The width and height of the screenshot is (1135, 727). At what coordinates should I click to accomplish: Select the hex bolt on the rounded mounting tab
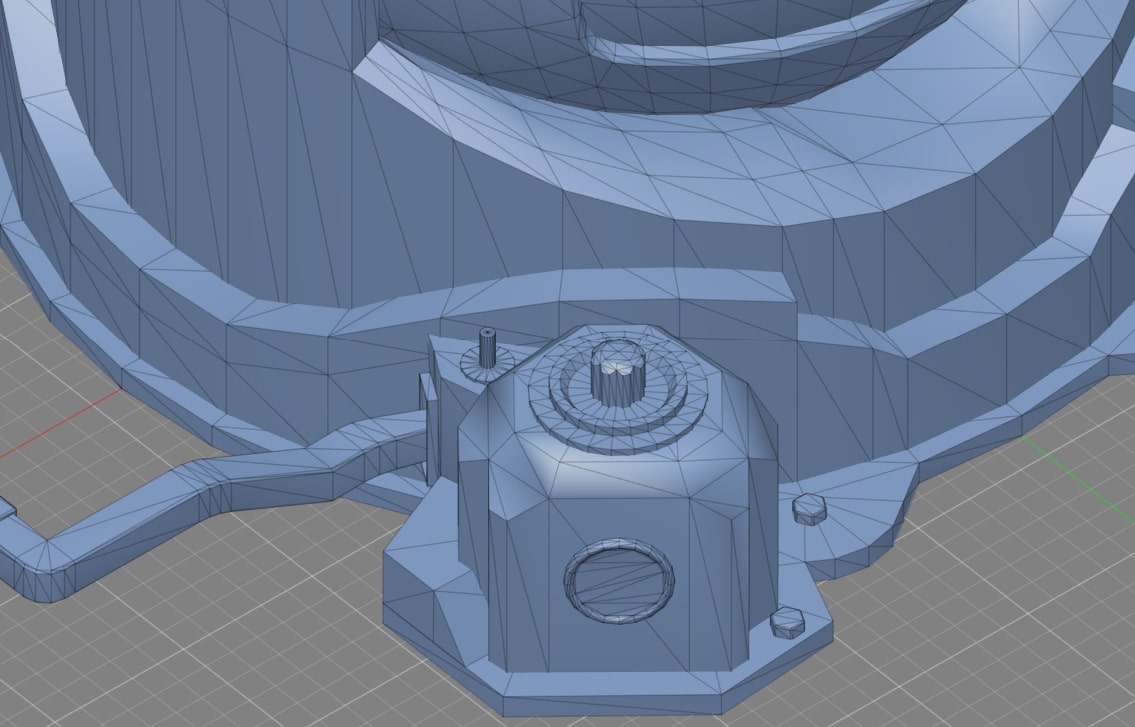pyautogui.click(x=809, y=509)
